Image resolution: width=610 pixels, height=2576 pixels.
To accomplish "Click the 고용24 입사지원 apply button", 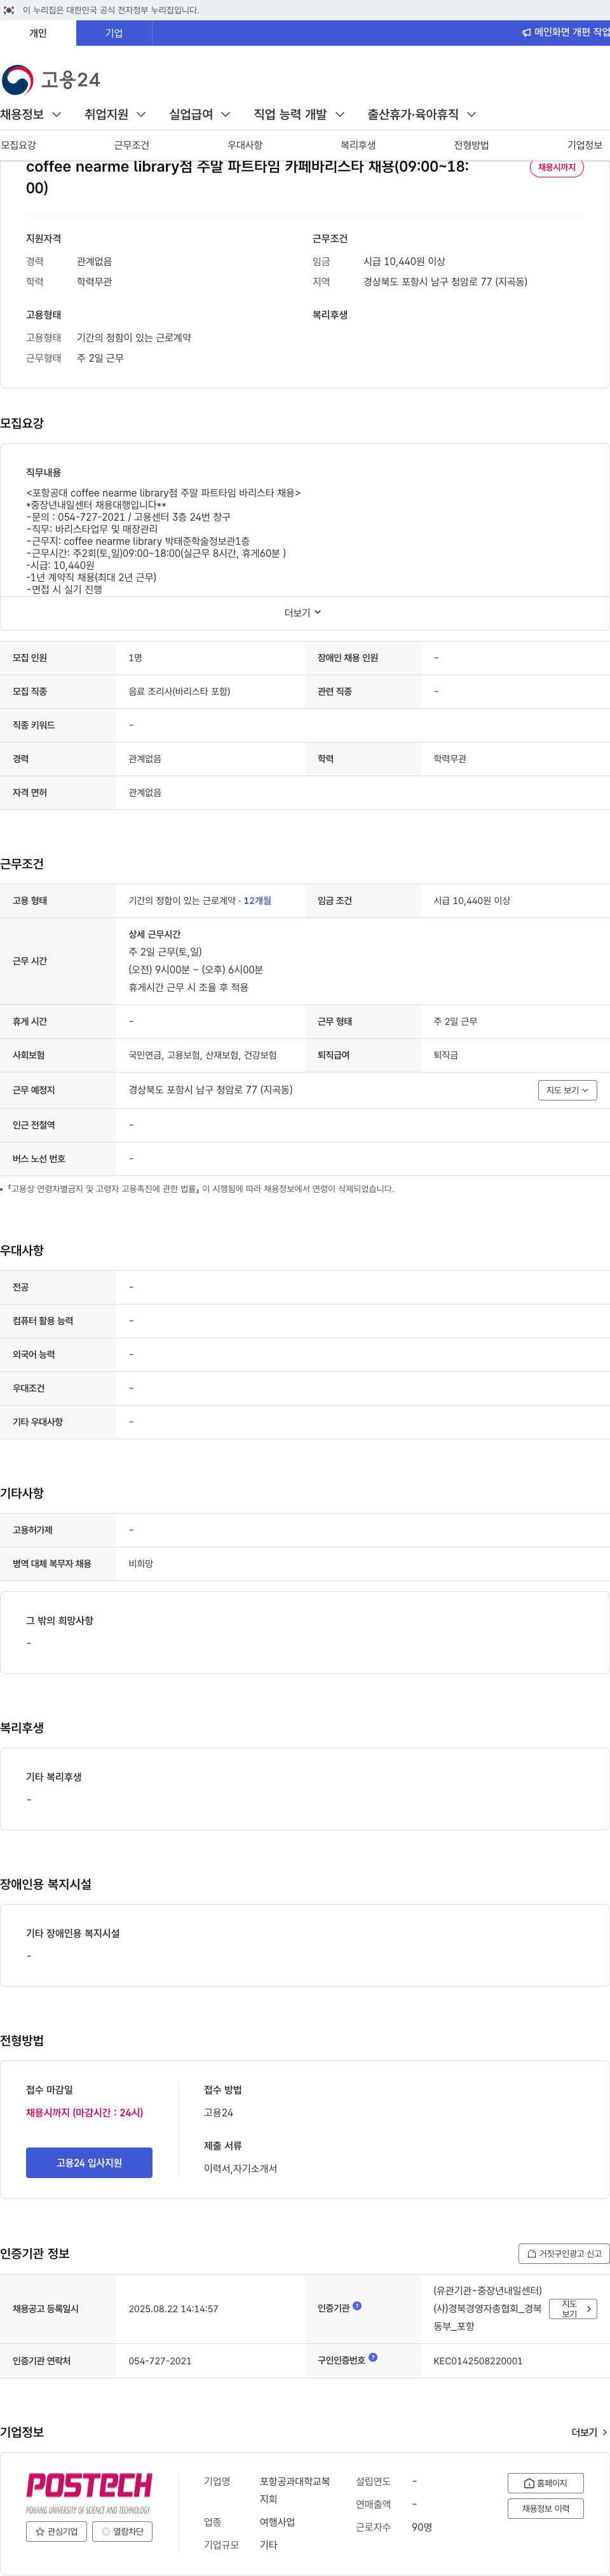I will coord(89,2163).
